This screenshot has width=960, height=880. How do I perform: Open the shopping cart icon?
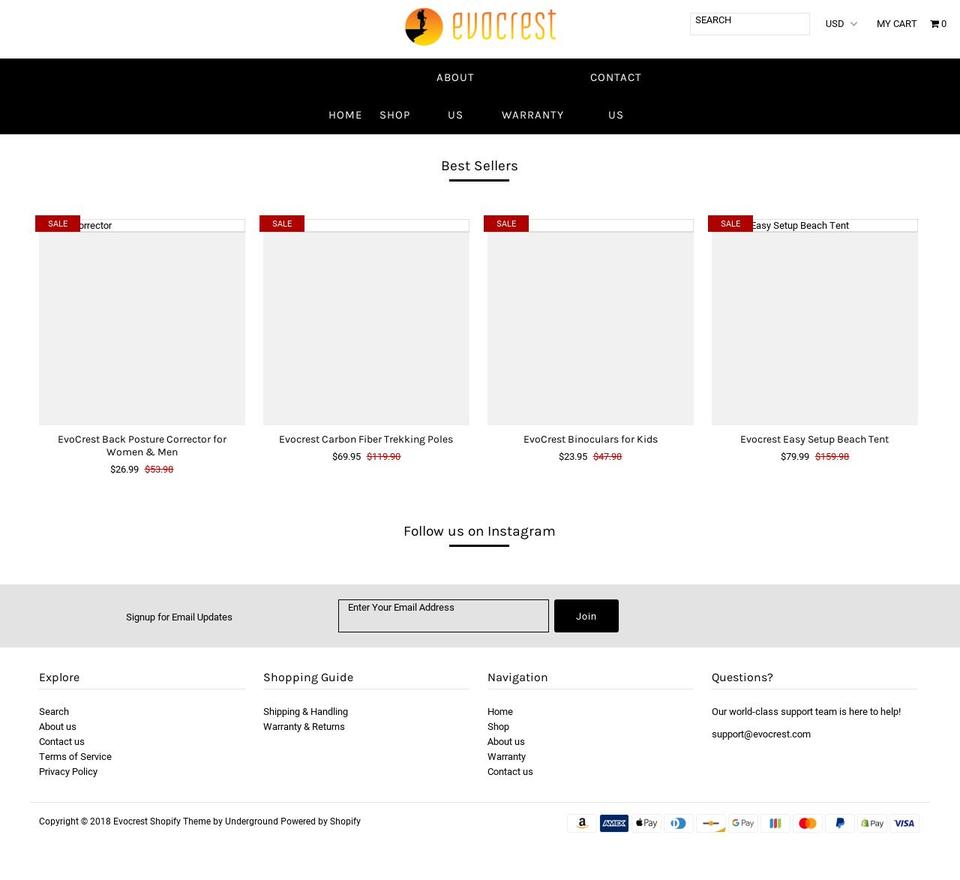(934, 24)
